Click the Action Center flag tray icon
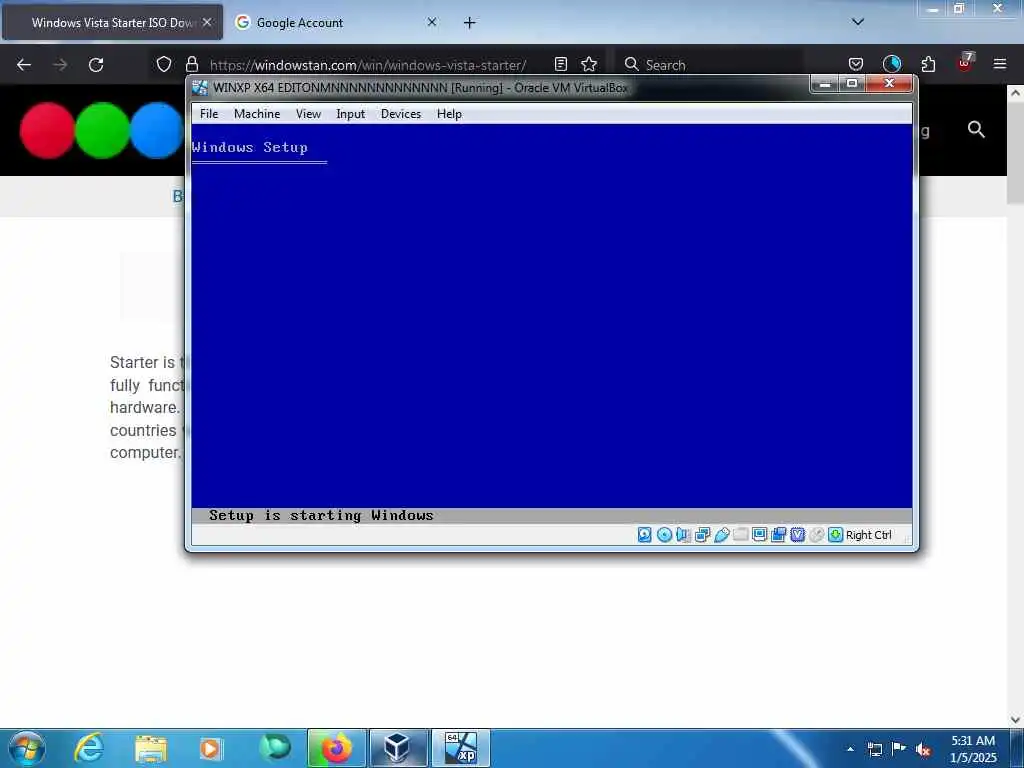This screenshot has width=1024, height=768. click(899, 748)
